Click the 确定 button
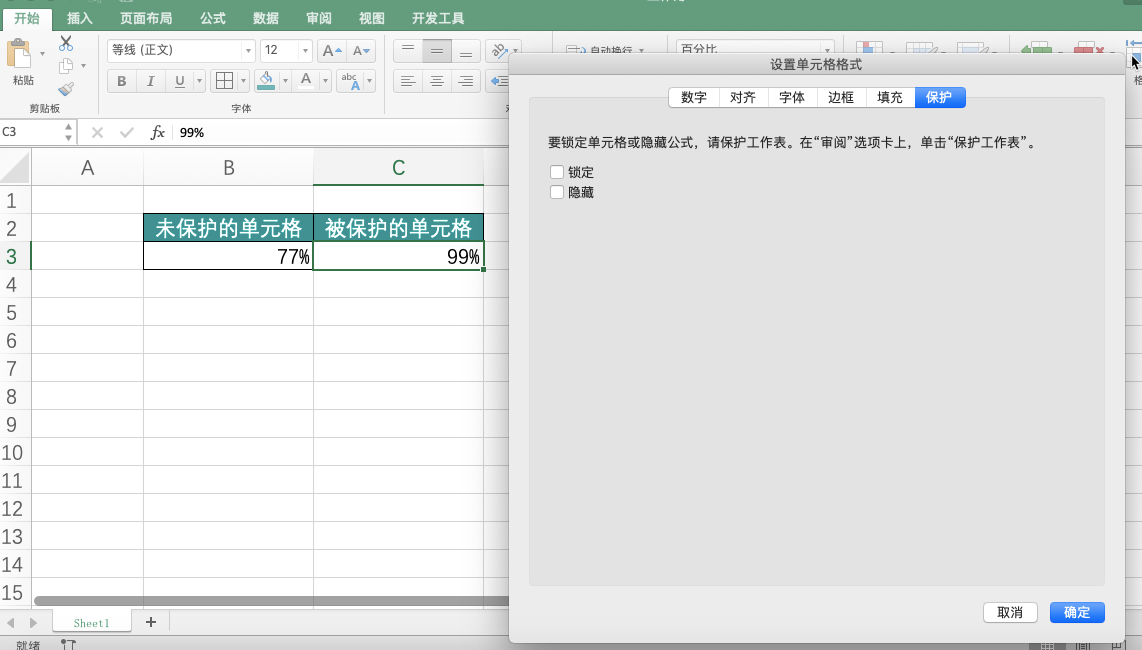1142x650 pixels. (1077, 612)
